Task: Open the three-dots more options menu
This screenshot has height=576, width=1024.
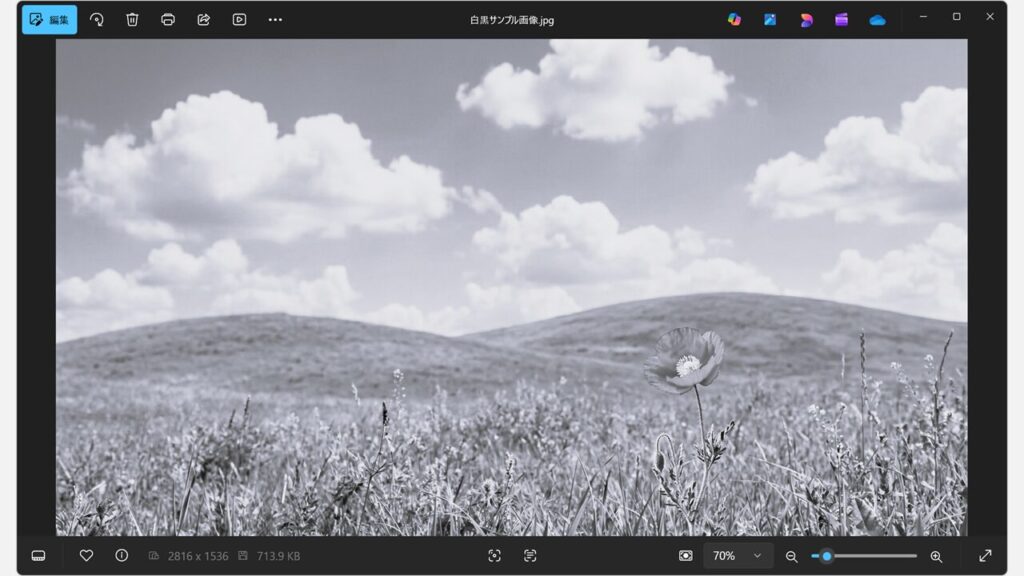Action: 275,19
